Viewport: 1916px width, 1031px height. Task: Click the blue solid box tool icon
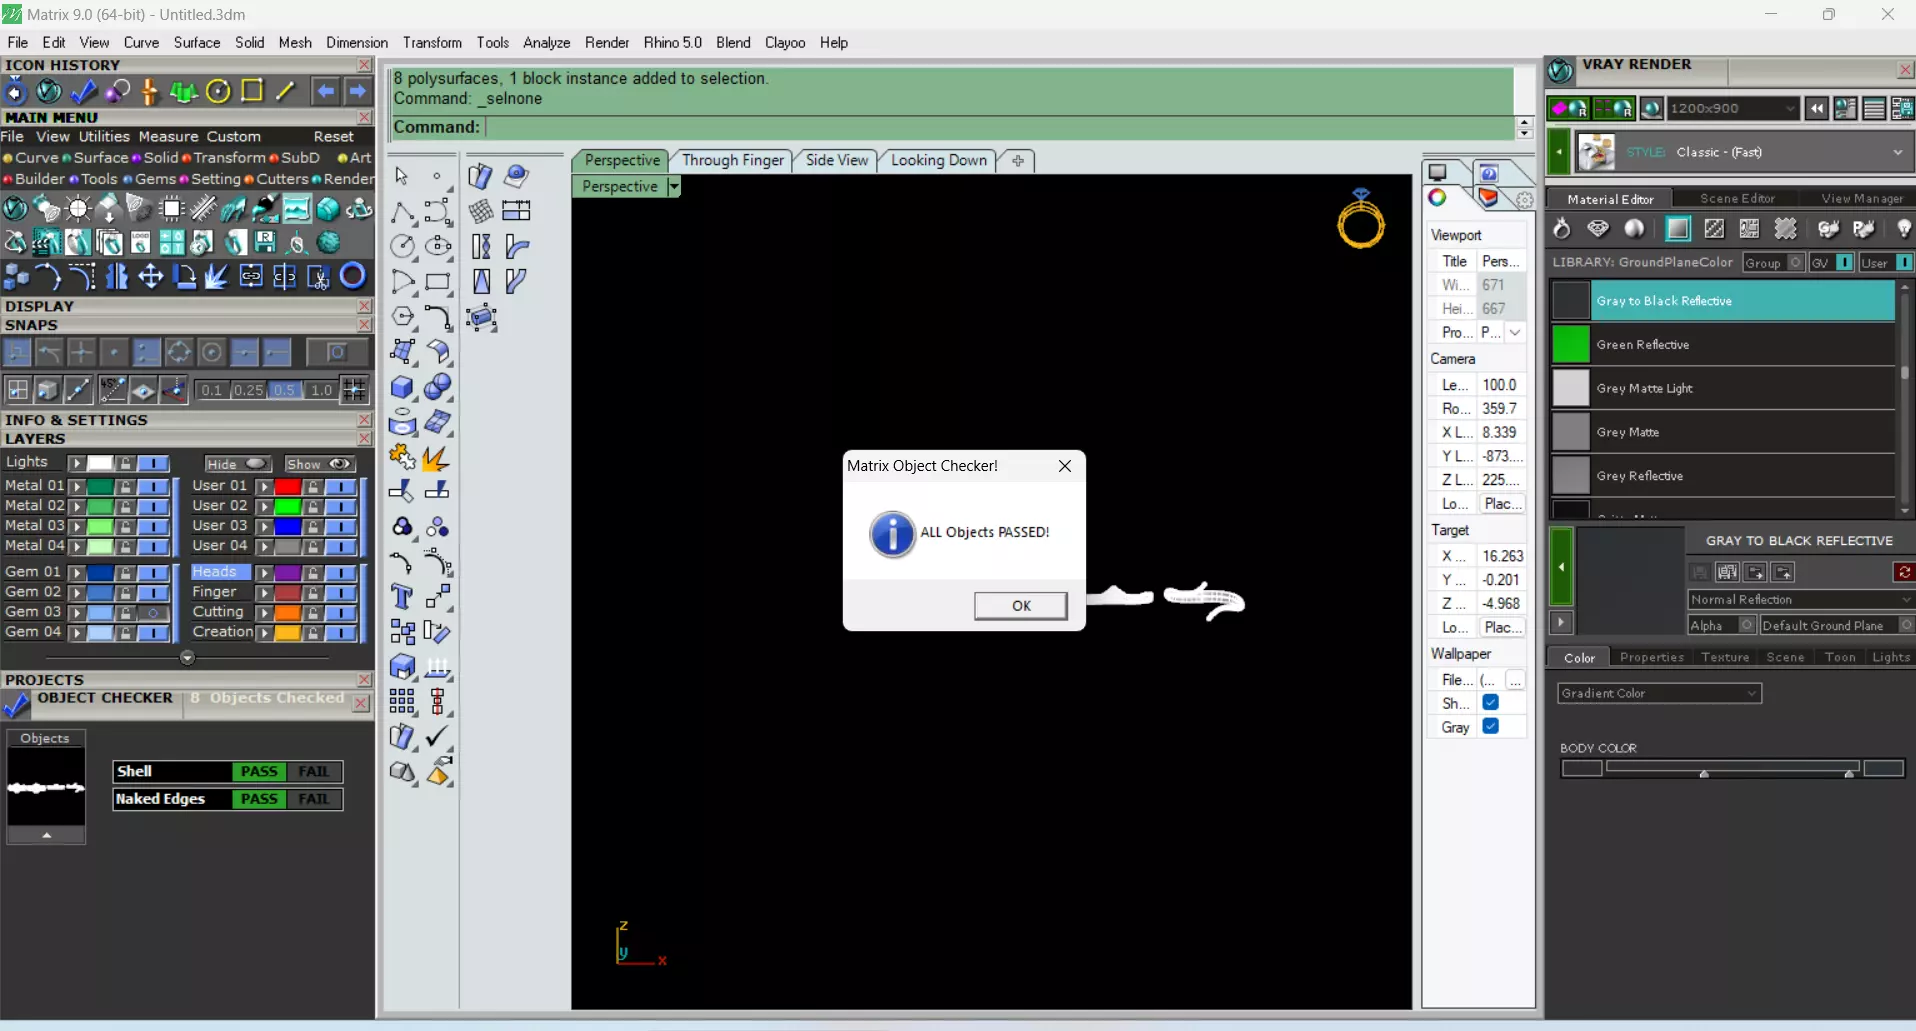click(402, 387)
